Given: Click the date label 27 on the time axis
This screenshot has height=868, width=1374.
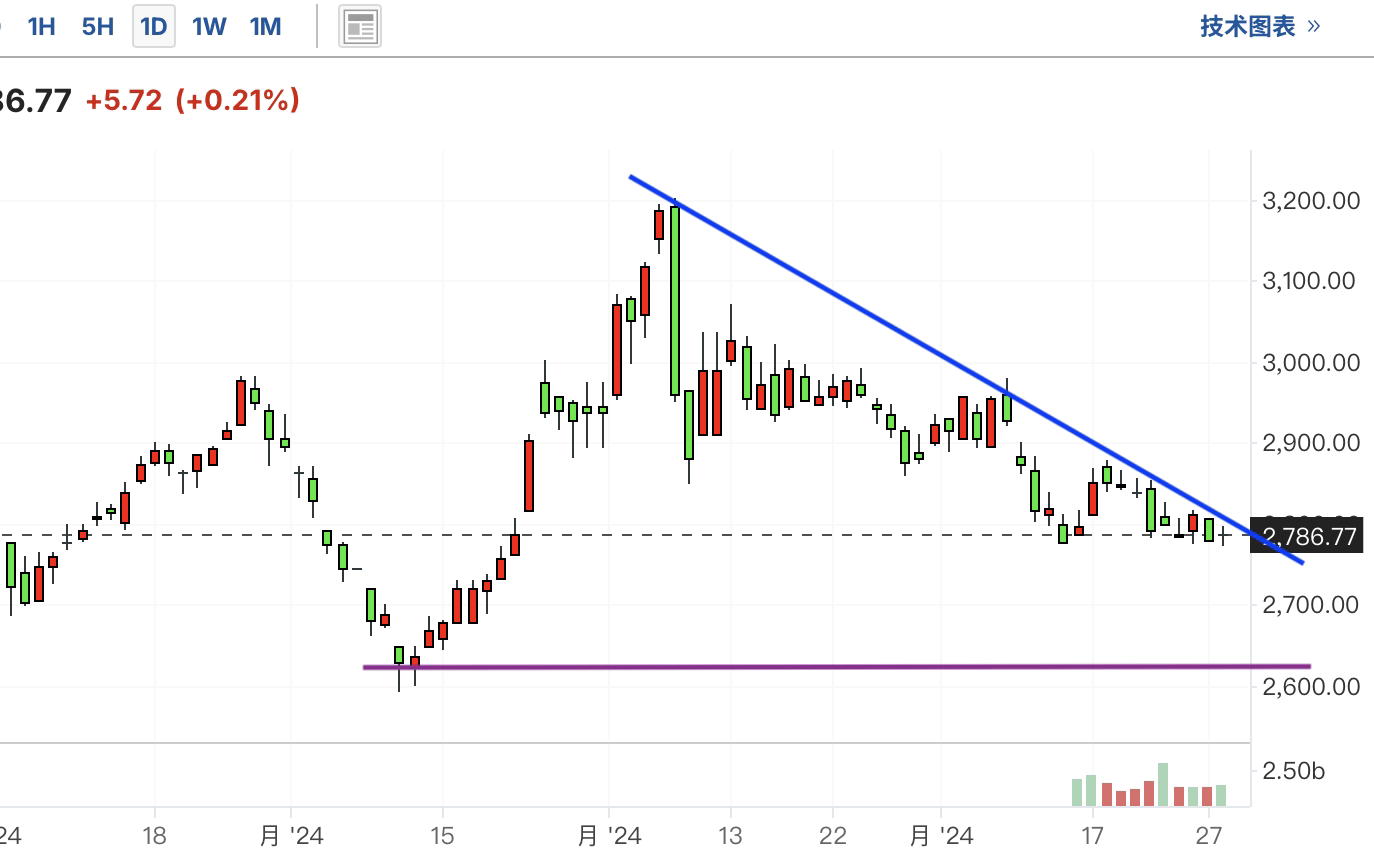Looking at the screenshot, I should [1210, 836].
